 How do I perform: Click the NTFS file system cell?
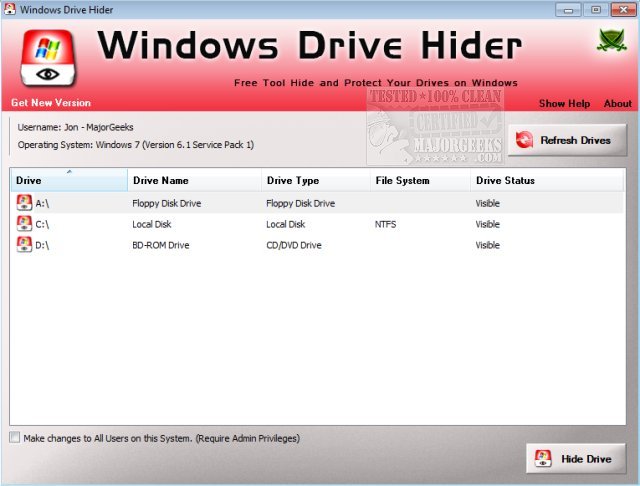tap(385, 224)
